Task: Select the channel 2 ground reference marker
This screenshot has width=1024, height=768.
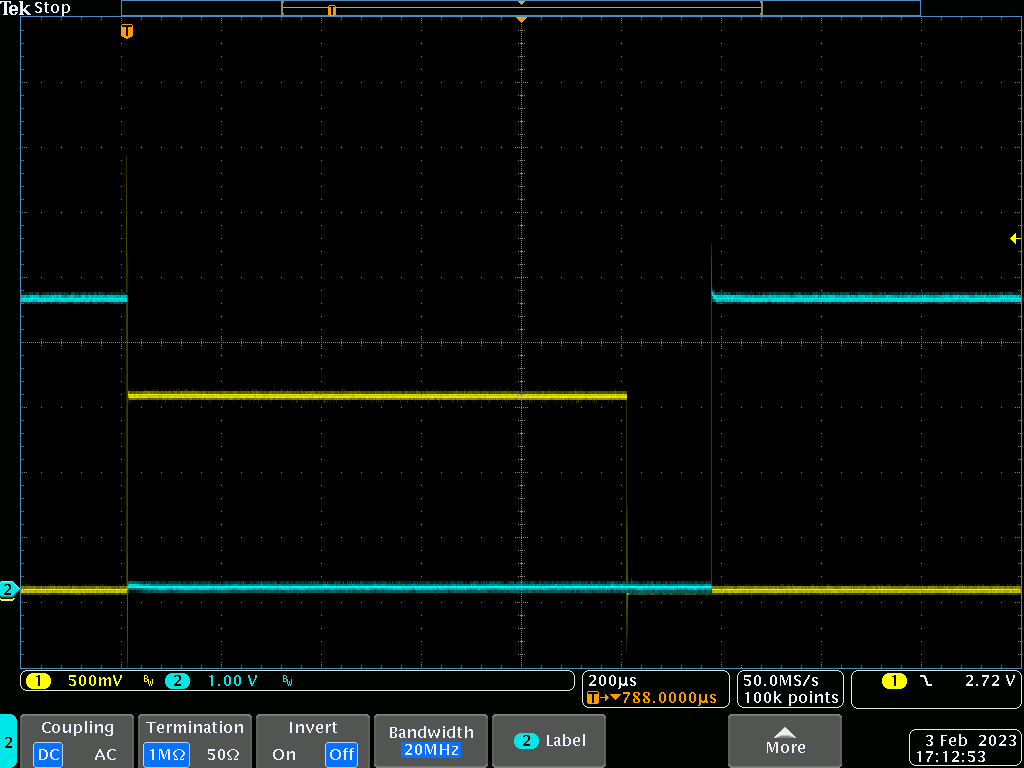Action: [9, 590]
